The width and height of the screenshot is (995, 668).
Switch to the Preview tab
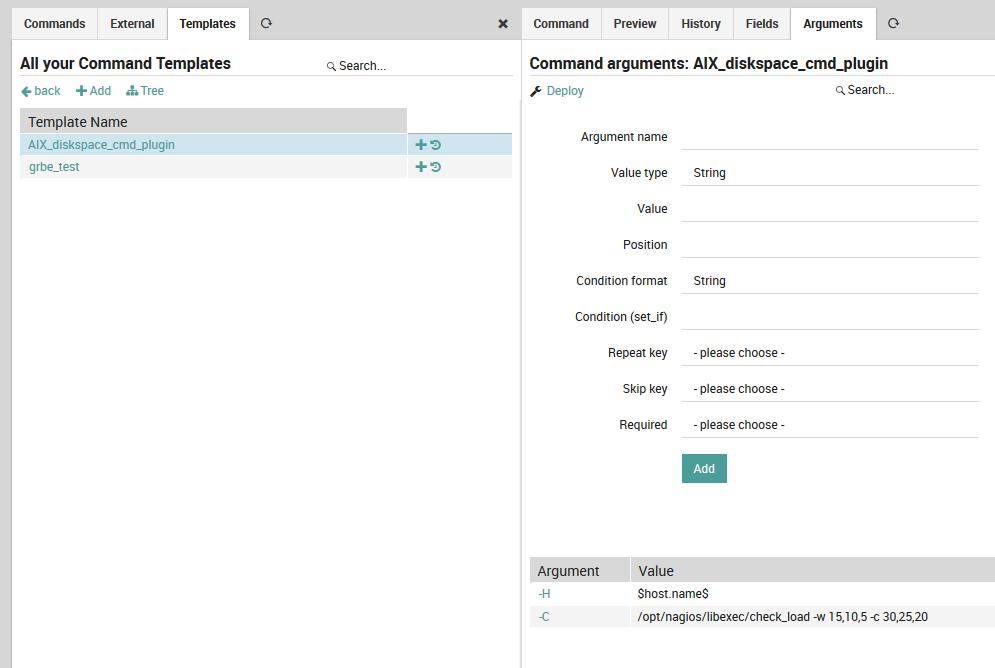[x=635, y=24]
